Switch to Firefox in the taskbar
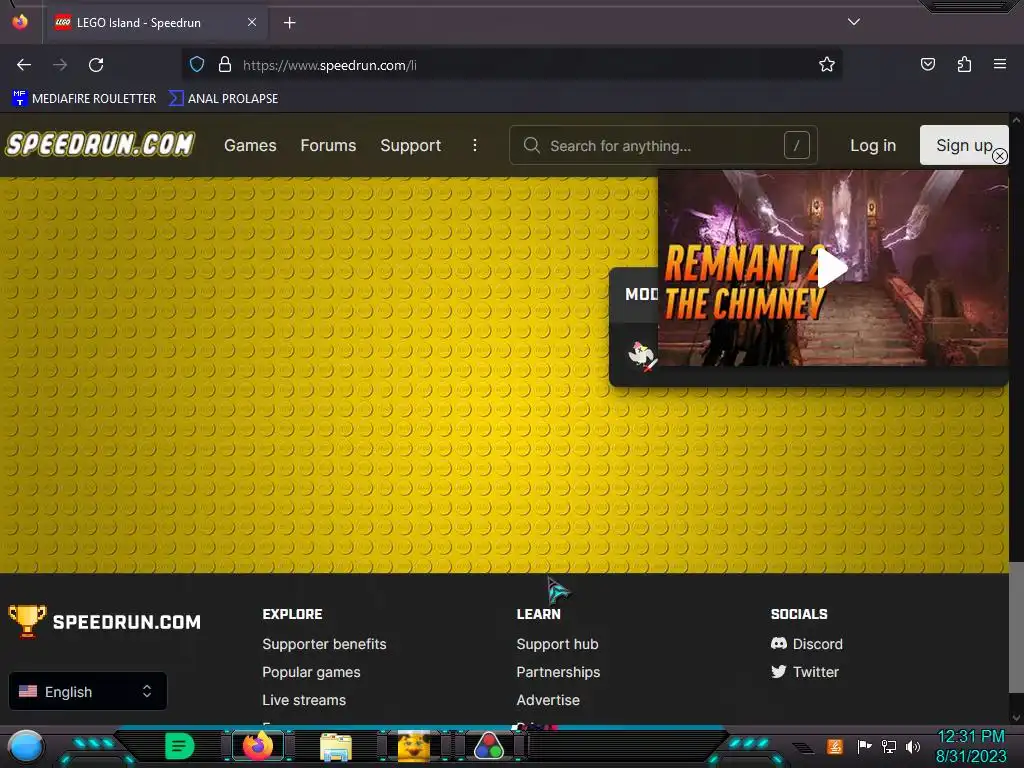Screen dimensions: 1024x768 coord(258,746)
